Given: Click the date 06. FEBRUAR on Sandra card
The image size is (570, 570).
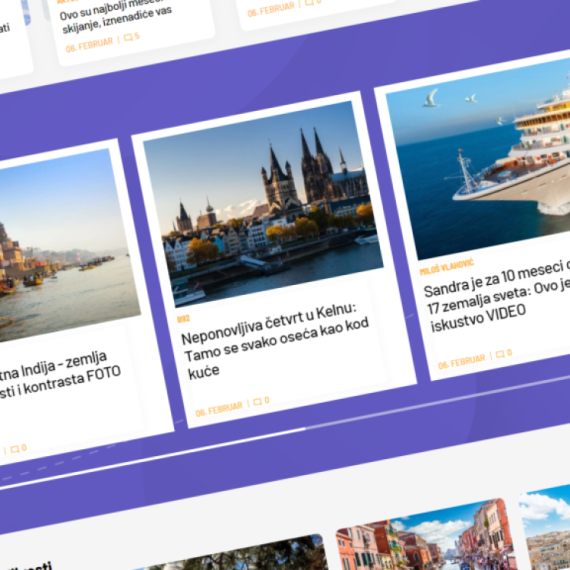Looking at the screenshot, I should (462, 361).
